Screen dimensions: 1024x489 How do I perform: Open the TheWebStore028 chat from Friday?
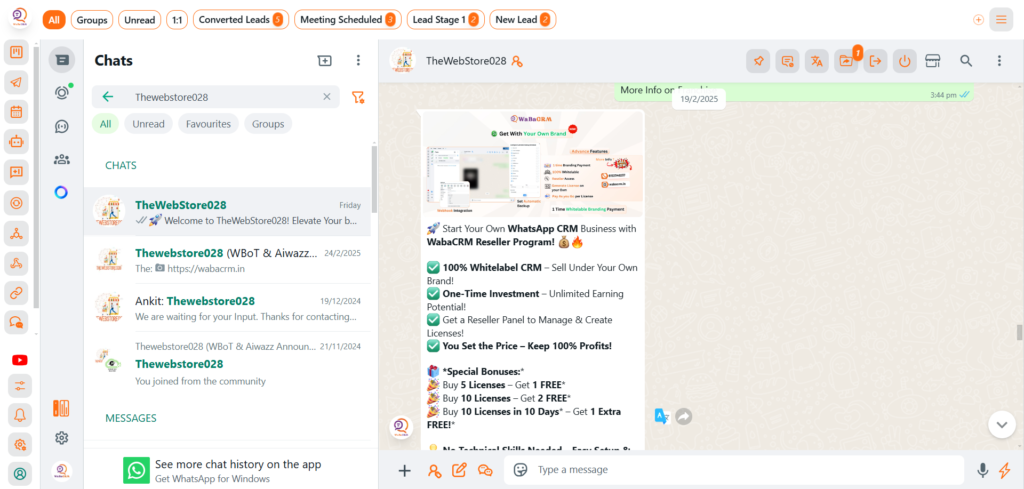(226, 212)
